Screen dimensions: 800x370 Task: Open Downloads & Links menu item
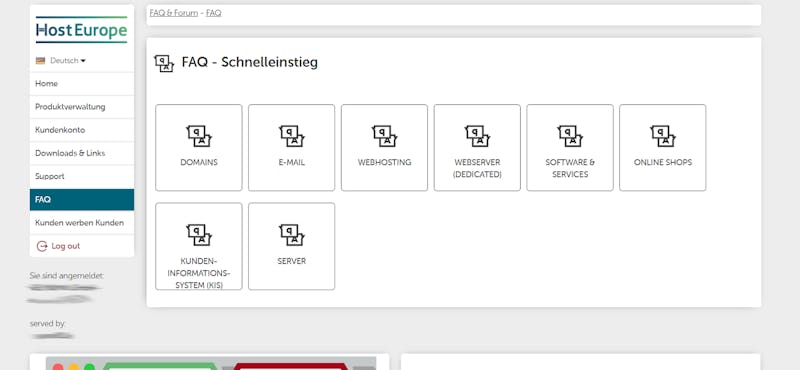coord(82,153)
